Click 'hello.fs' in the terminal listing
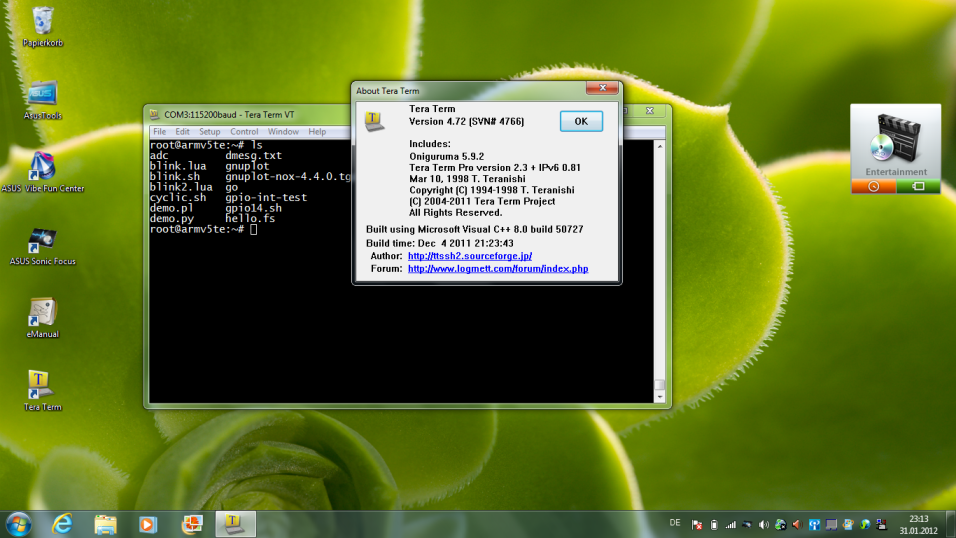This screenshot has height=538, width=956. coord(250,218)
